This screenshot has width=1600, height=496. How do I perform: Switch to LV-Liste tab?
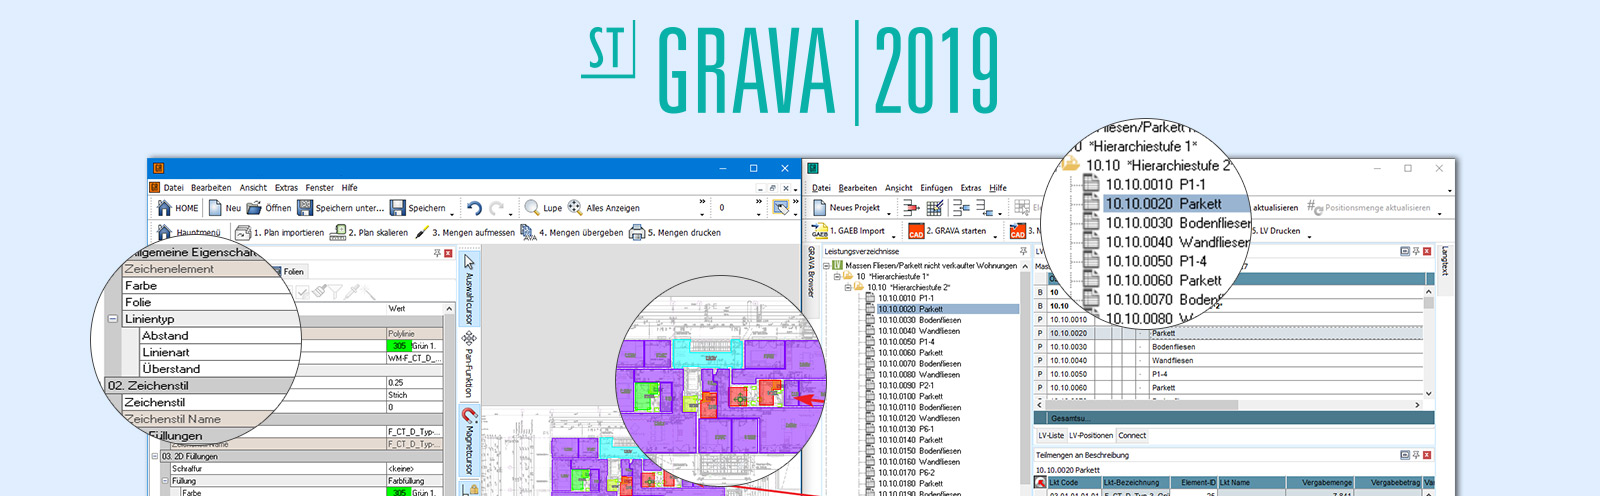pyautogui.click(x=1051, y=435)
